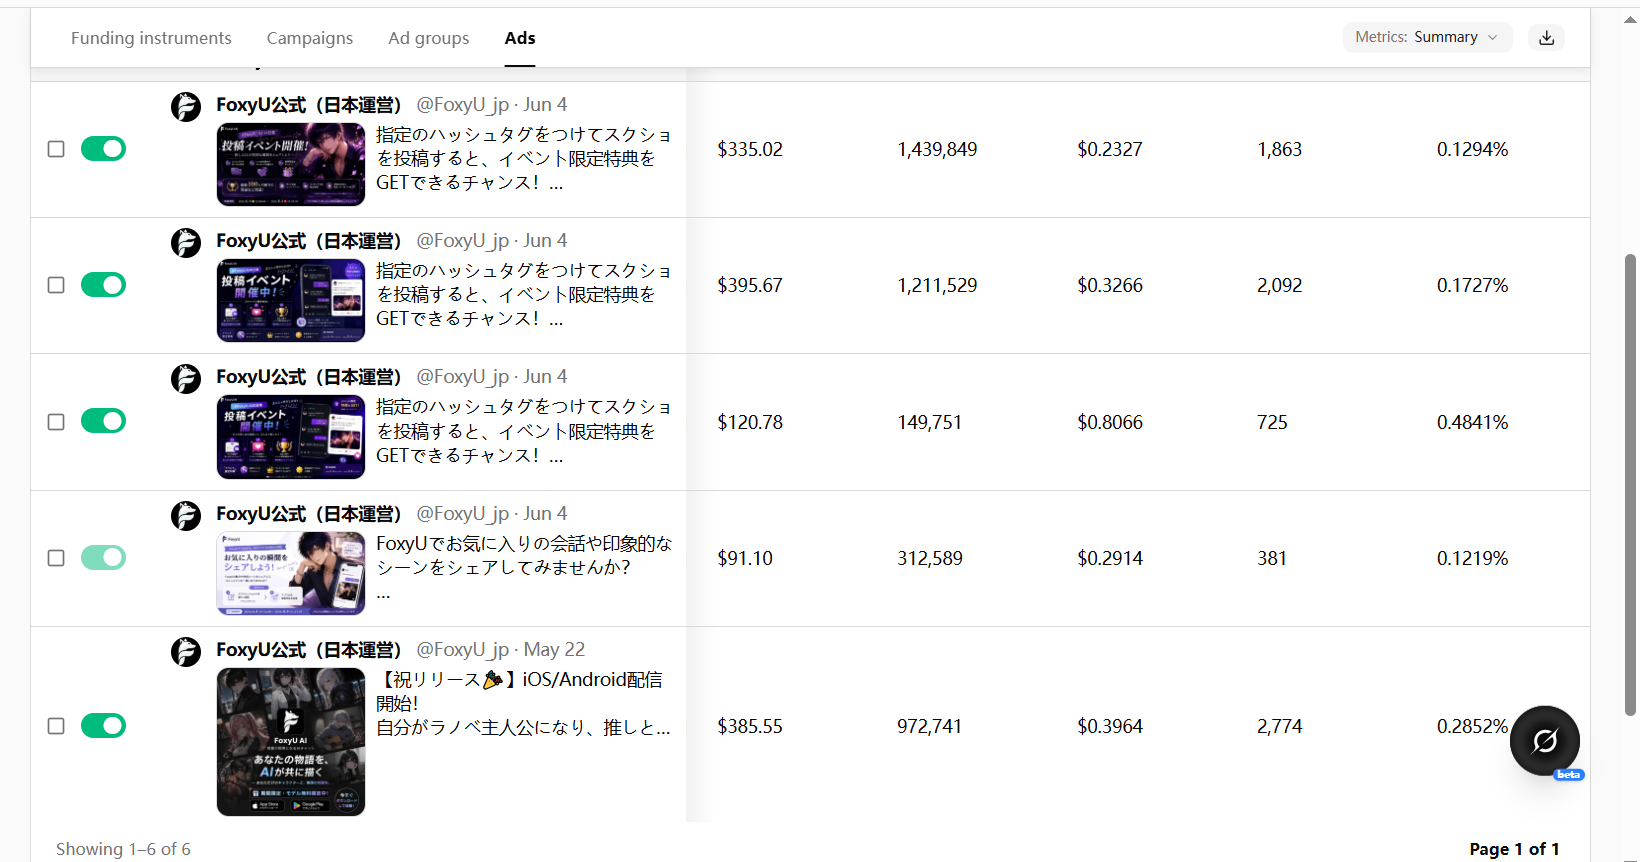This screenshot has height=862, width=1640.
Task: Click the $0.2914 cost value
Action: click(1110, 558)
